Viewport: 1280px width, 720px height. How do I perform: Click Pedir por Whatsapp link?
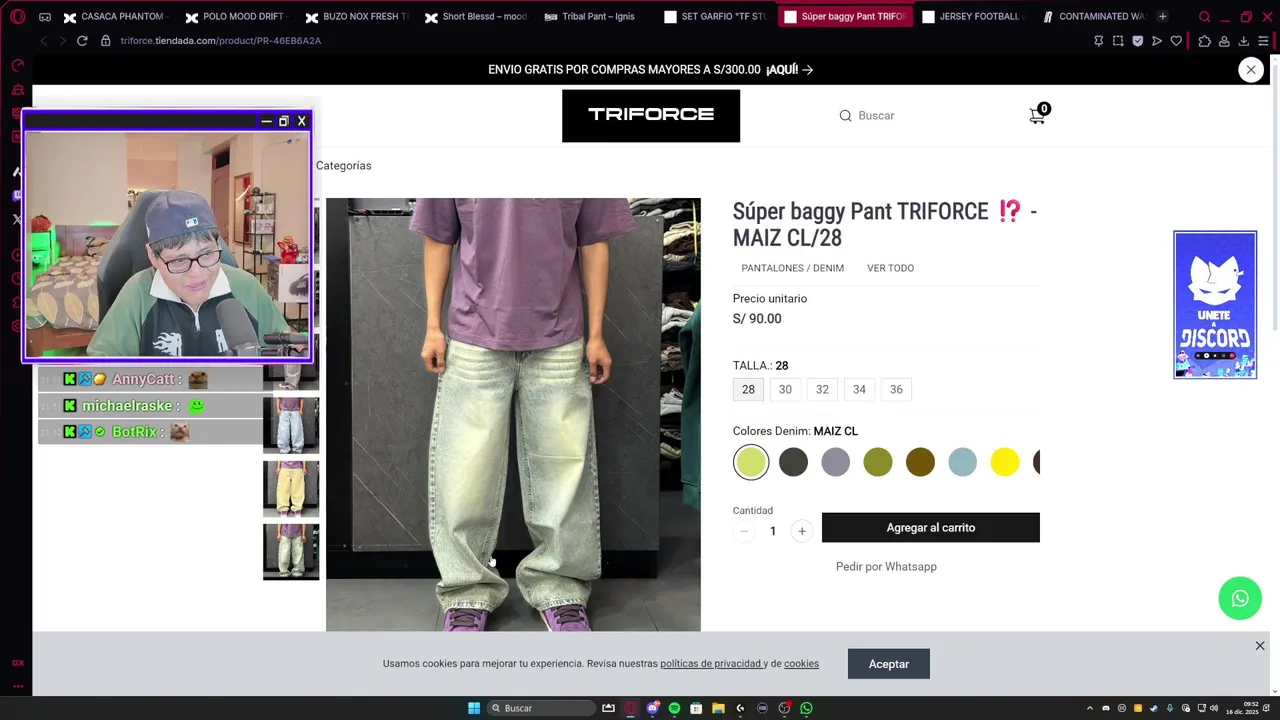pyautogui.click(x=886, y=567)
